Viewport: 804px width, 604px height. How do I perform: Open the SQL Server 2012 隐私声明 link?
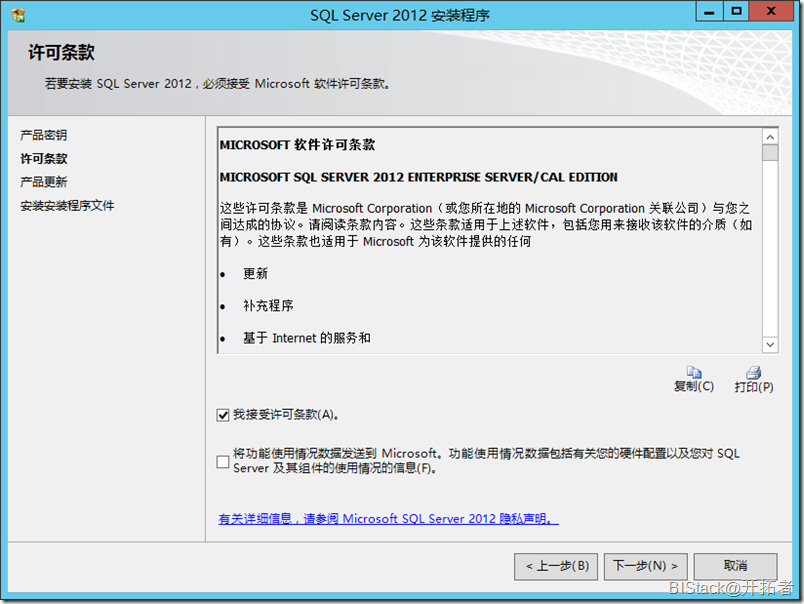[388, 519]
